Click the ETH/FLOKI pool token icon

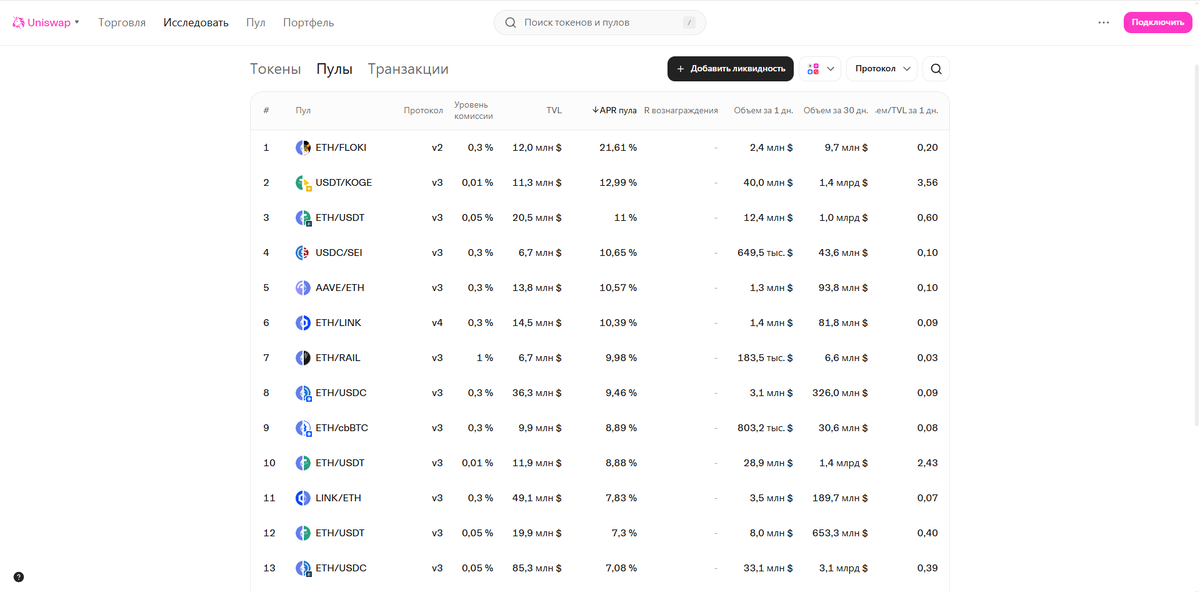pyautogui.click(x=303, y=148)
